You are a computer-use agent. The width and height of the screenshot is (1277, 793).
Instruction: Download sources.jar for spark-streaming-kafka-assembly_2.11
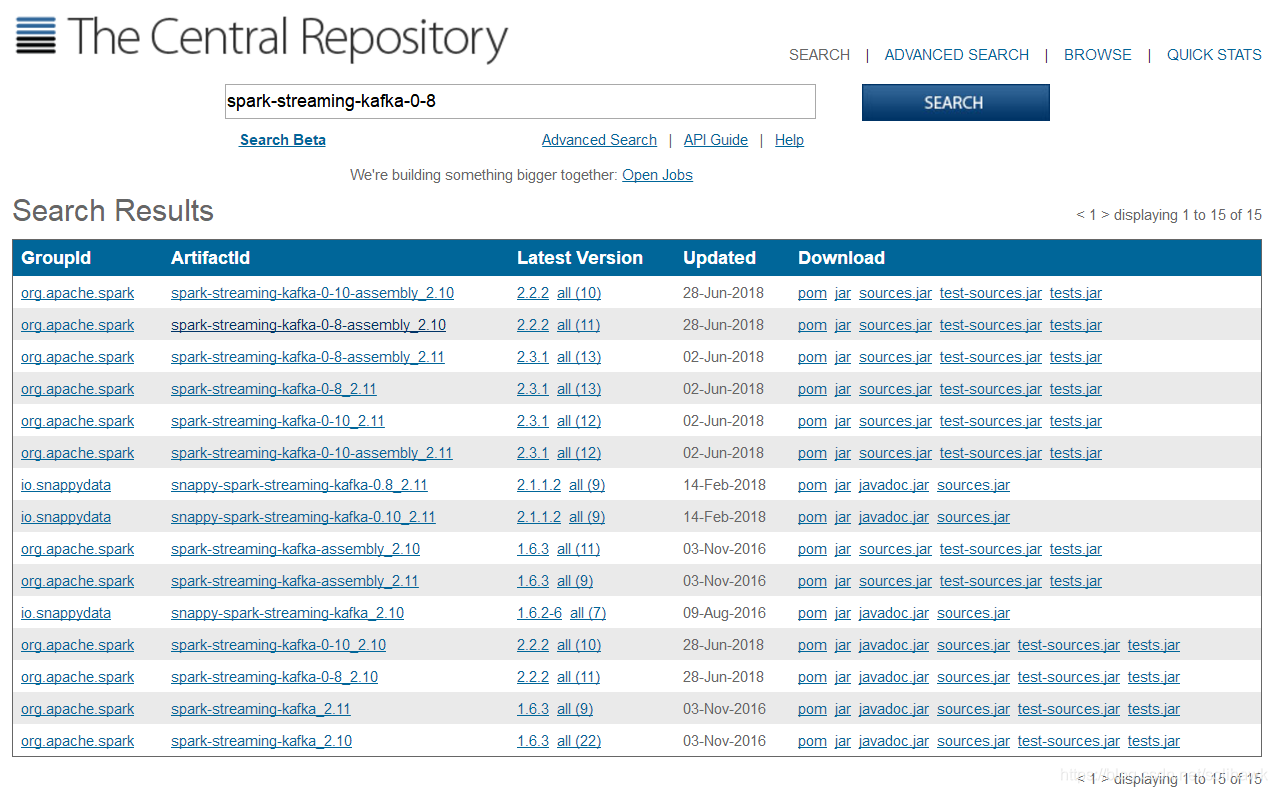pyautogui.click(x=895, y=581)
